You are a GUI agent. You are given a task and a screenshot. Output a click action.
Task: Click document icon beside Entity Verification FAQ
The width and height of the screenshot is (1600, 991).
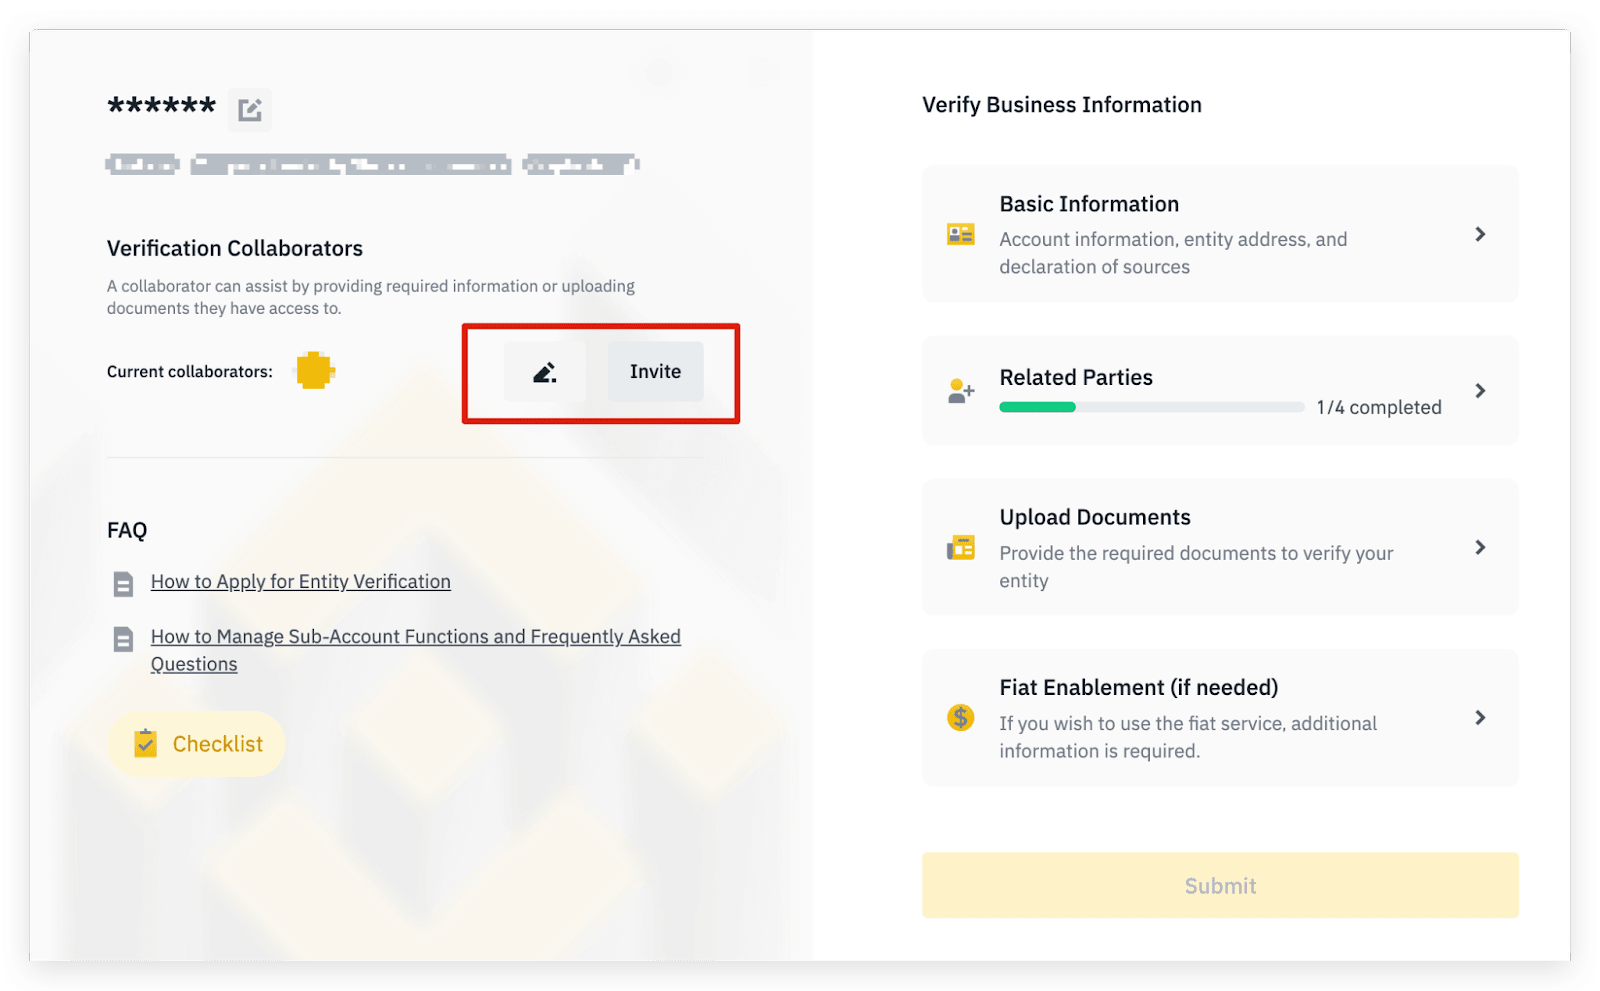tap(123, 584)
